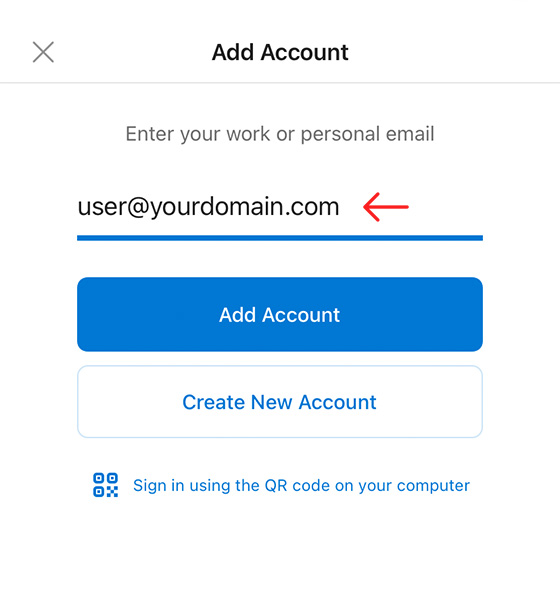The width and height of the screenshot is (560, 593).
Task: Place cursor after .com in email field
Action: [x=341, y=207]
